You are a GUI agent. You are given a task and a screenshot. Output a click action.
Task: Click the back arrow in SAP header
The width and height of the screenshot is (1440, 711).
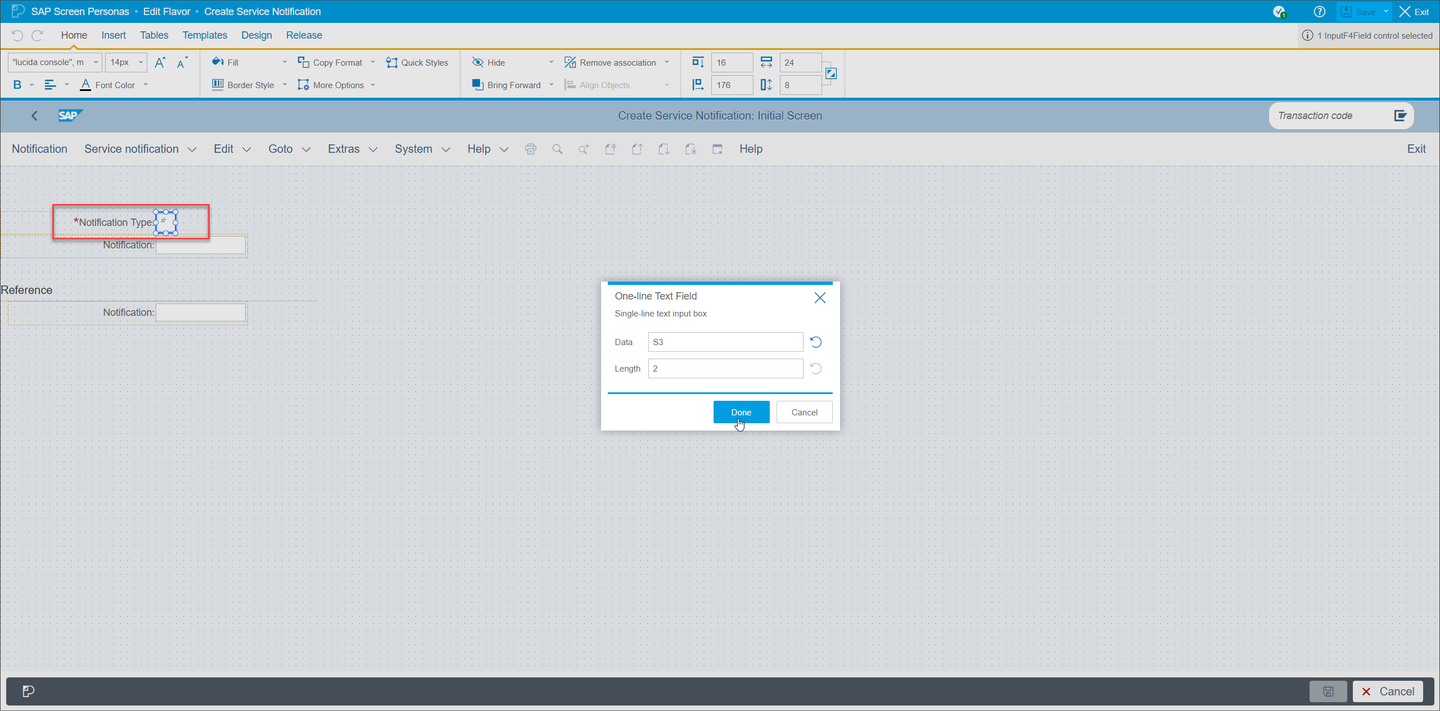click(35, 116)
